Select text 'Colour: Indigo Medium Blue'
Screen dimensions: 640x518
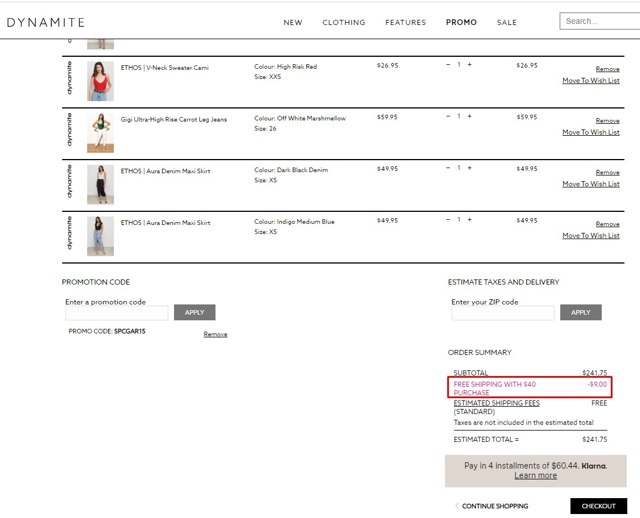294,222
